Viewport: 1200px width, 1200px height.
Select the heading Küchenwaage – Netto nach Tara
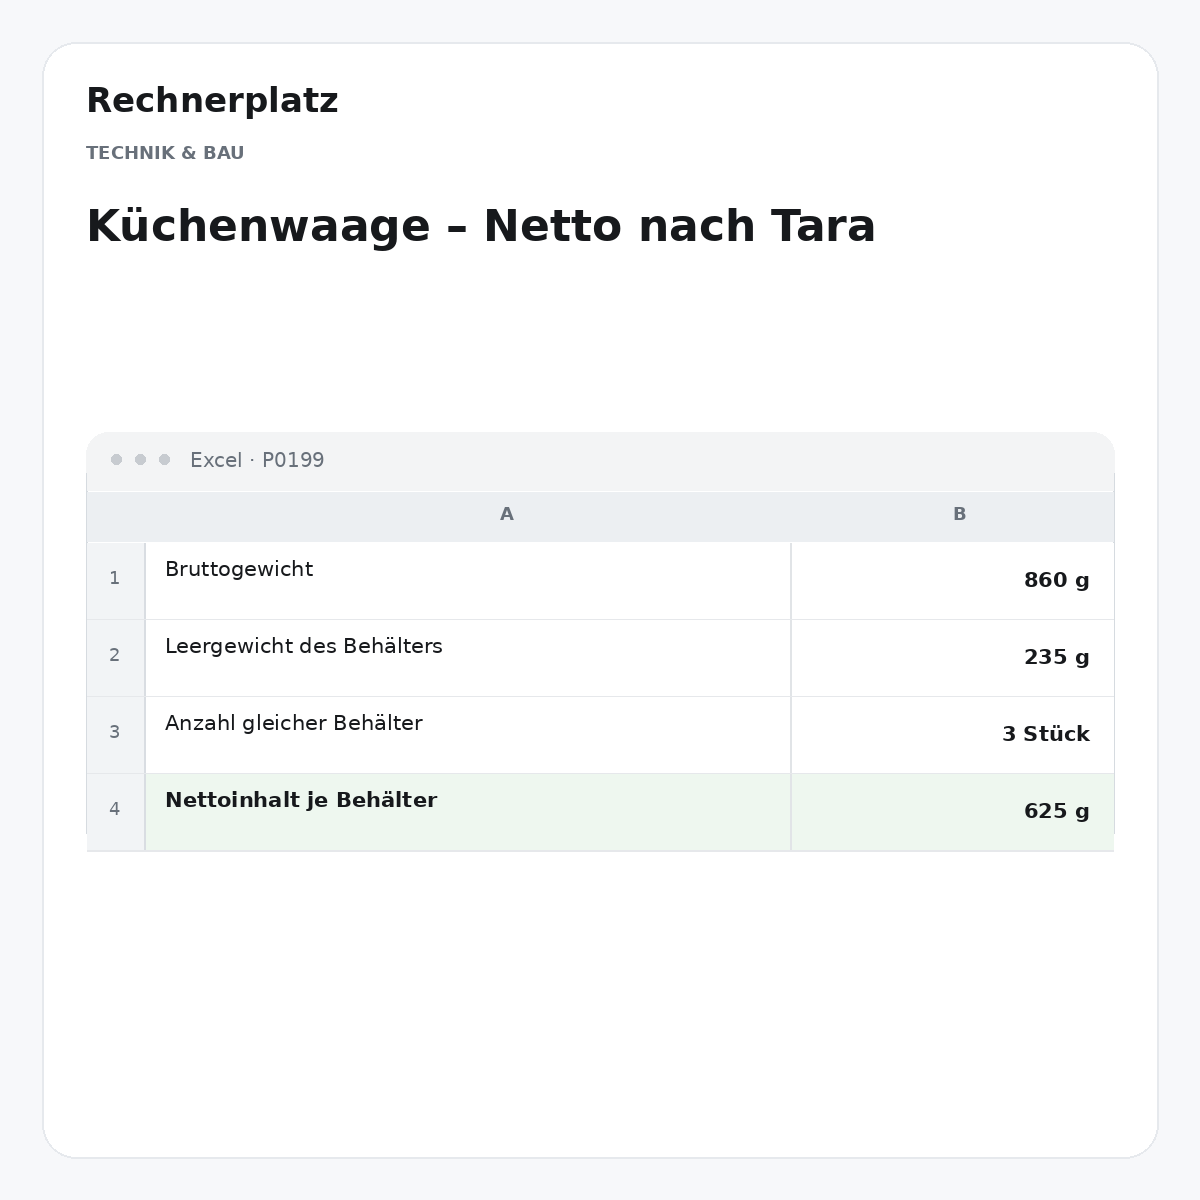pos(481,226)
